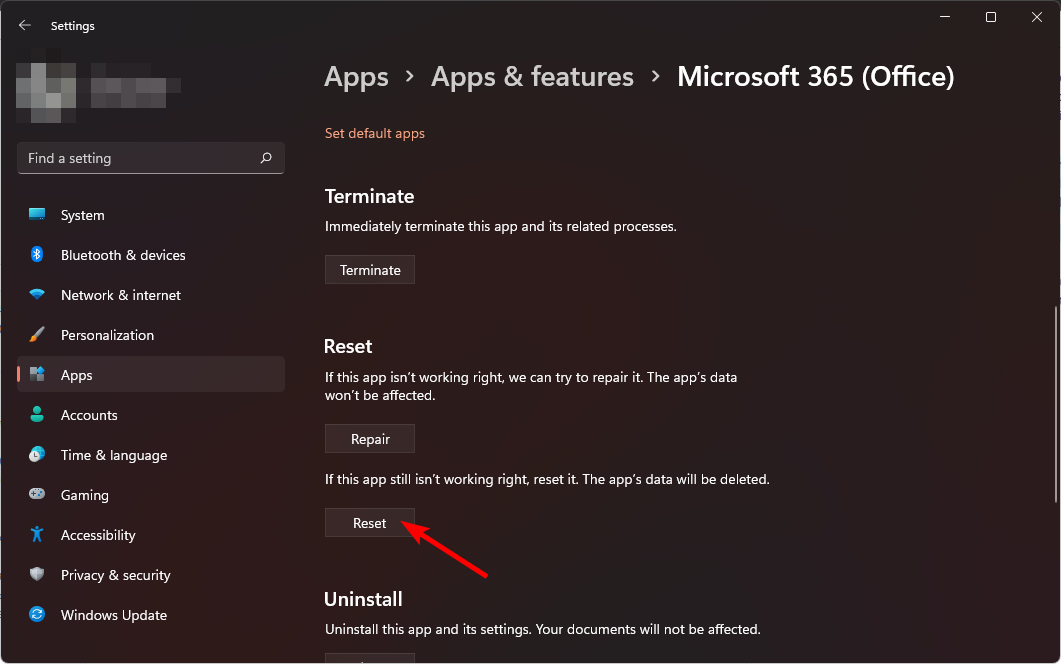Click the Find a setting field
The height and width of the screenshot is (664, 1061).
coord(150,158)
